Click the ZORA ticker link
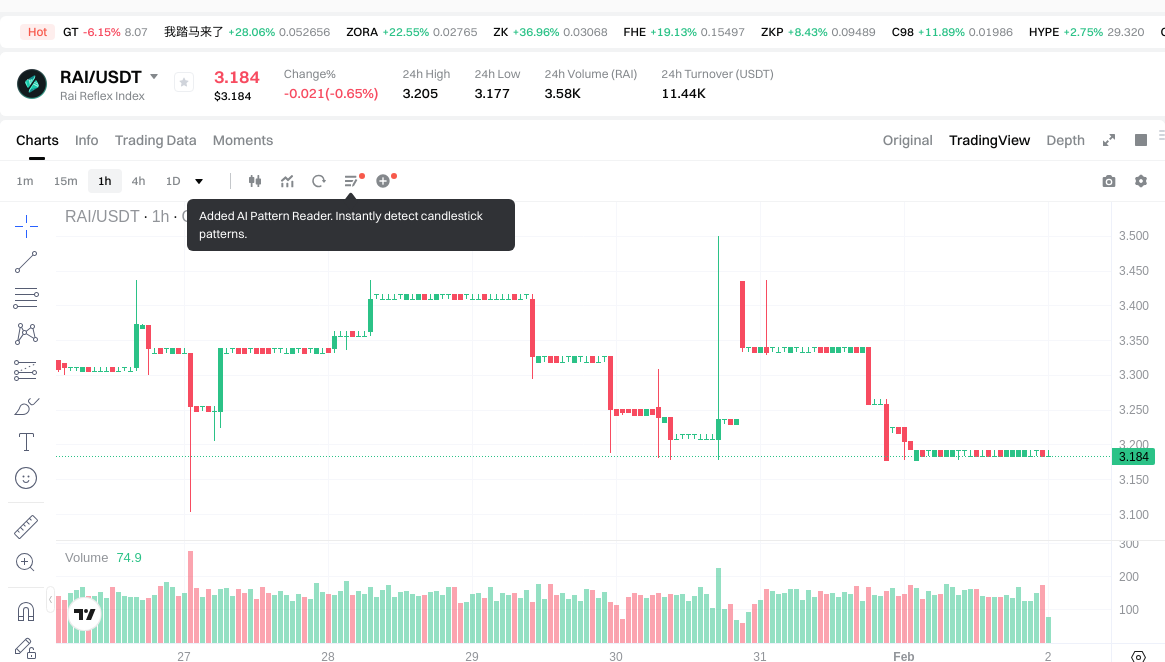 pyautogui.click(x=362, y=32)
